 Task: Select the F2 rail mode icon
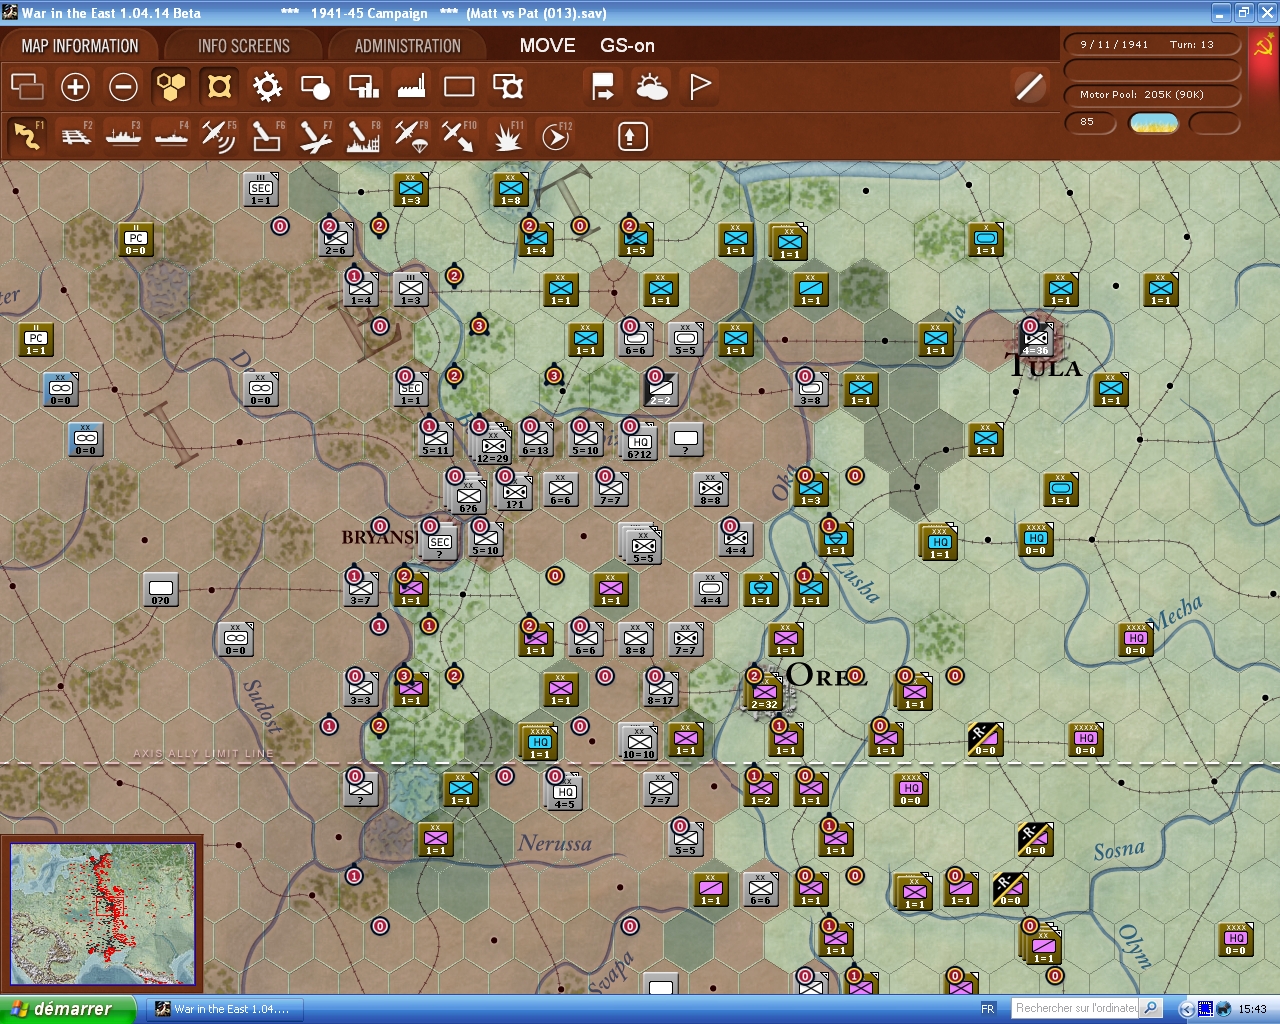[75, 135]
